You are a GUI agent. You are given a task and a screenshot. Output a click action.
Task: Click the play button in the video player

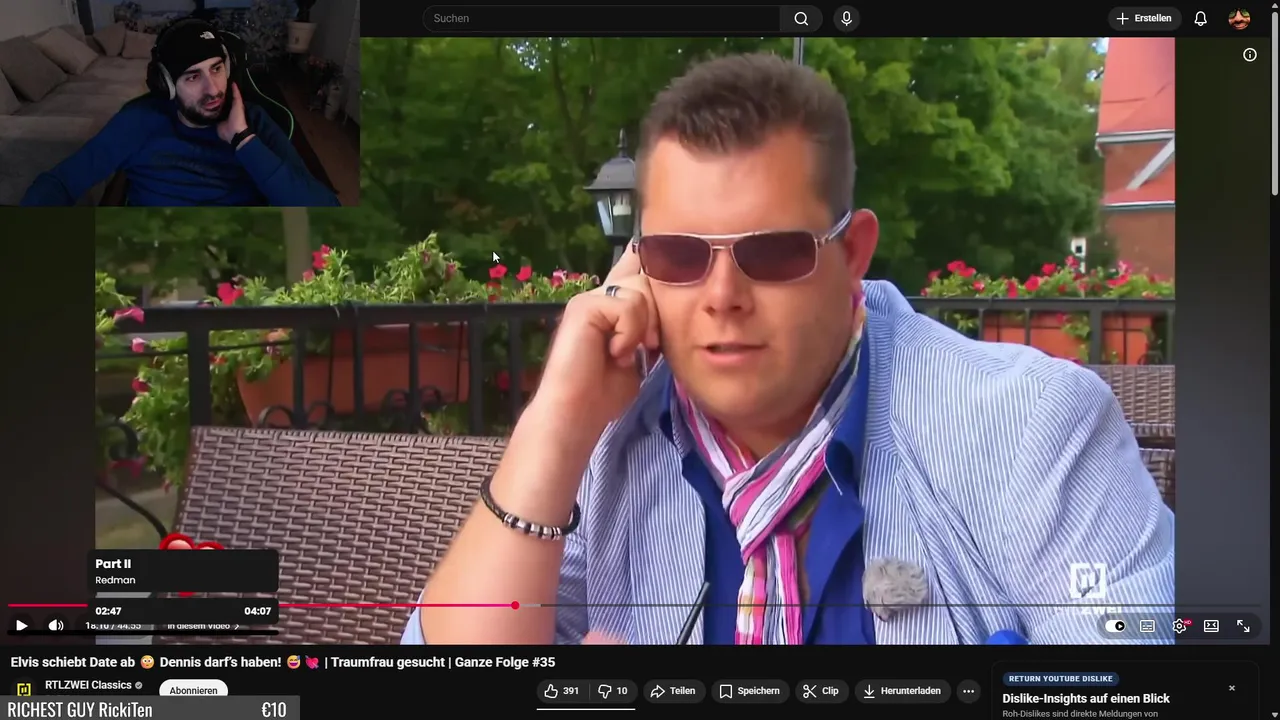click(21, 626)
